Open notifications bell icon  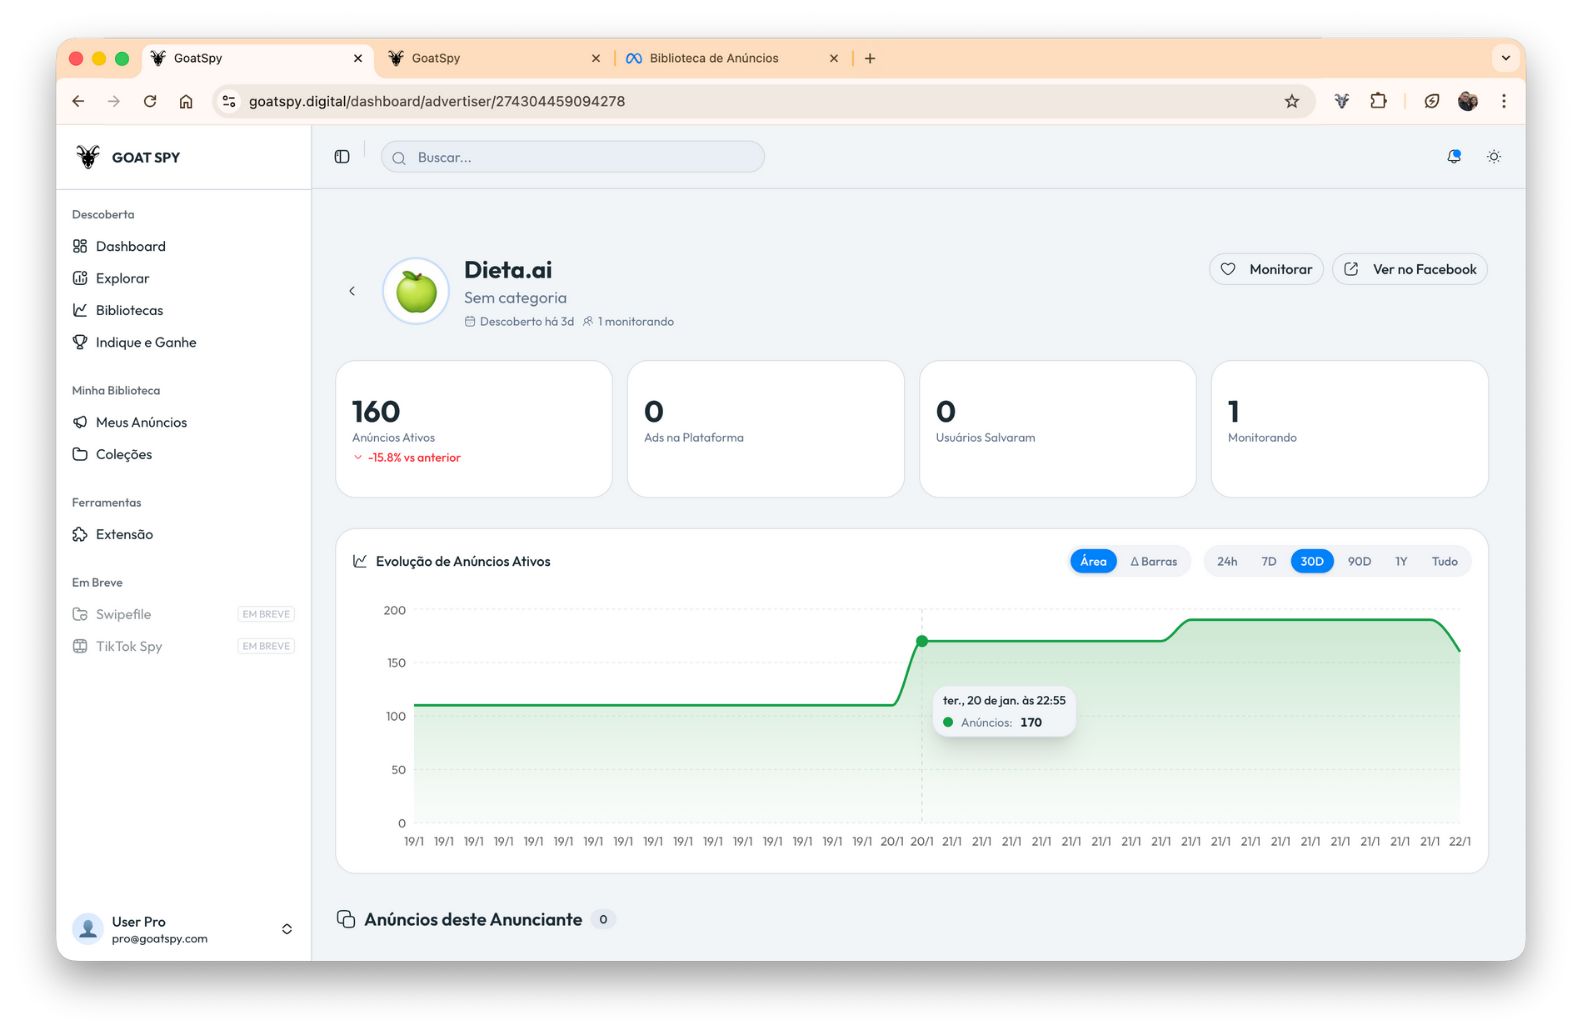(1453, 157)
